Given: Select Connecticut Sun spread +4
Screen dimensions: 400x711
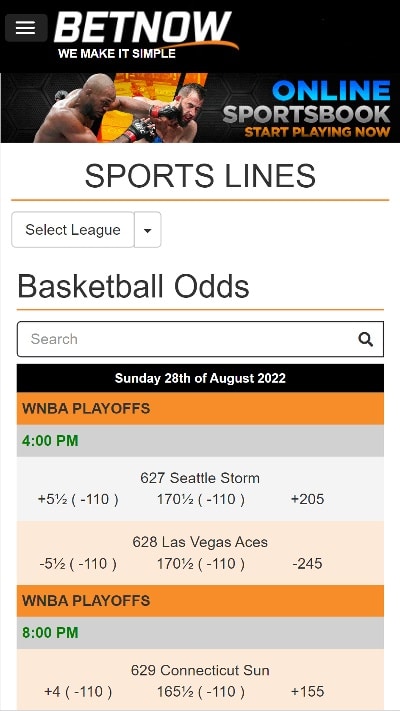Looking at the screenshot, I should coord(78,692).
